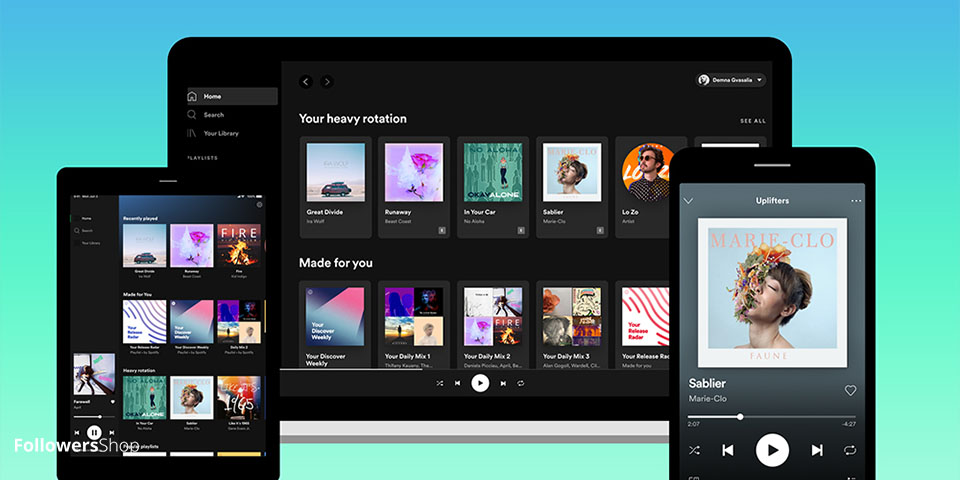Collapse the phone now-playing view with chevron
The image size is (960, 480).
click(688, 201)
